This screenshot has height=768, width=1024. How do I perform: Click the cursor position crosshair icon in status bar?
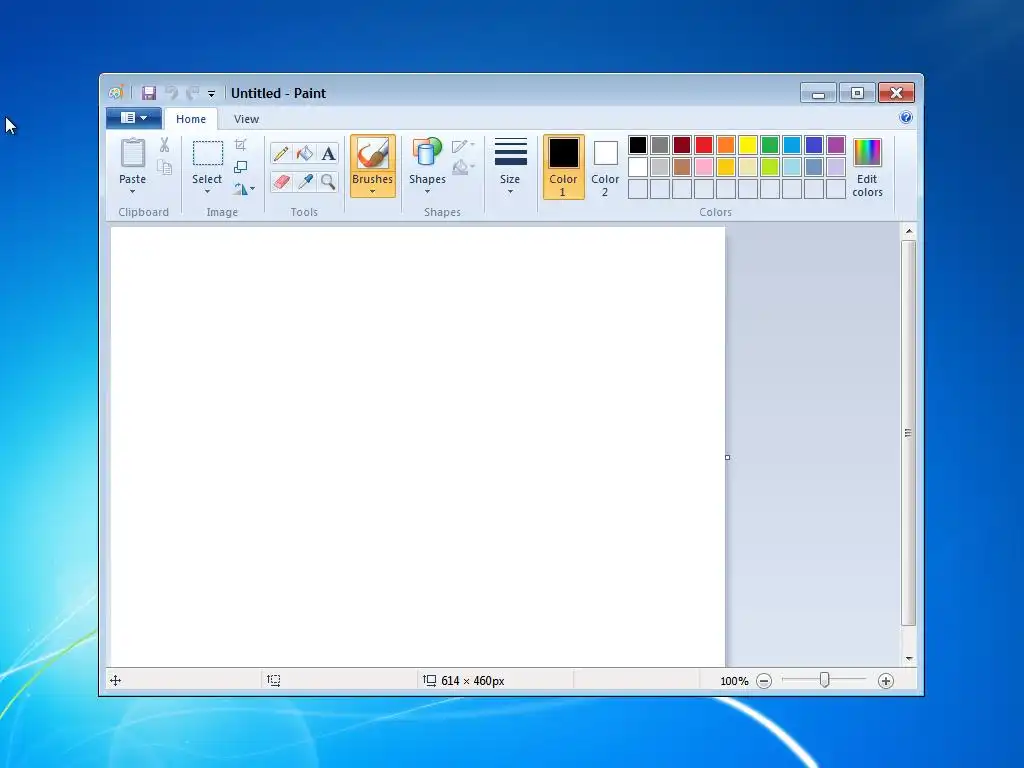(116, 680)
